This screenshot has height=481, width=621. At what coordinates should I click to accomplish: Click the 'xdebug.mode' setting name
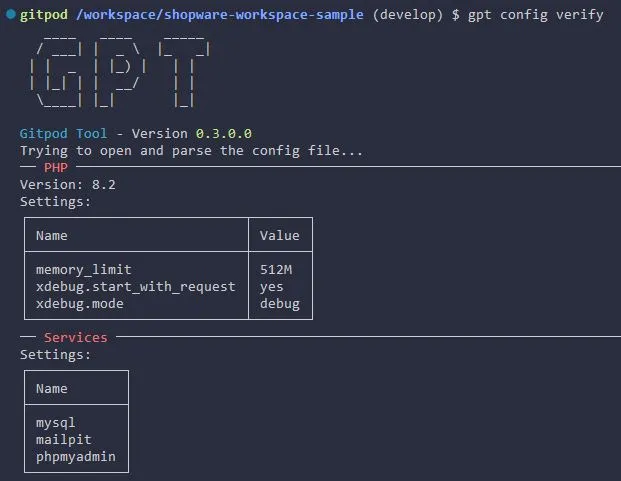pos(80,304)
